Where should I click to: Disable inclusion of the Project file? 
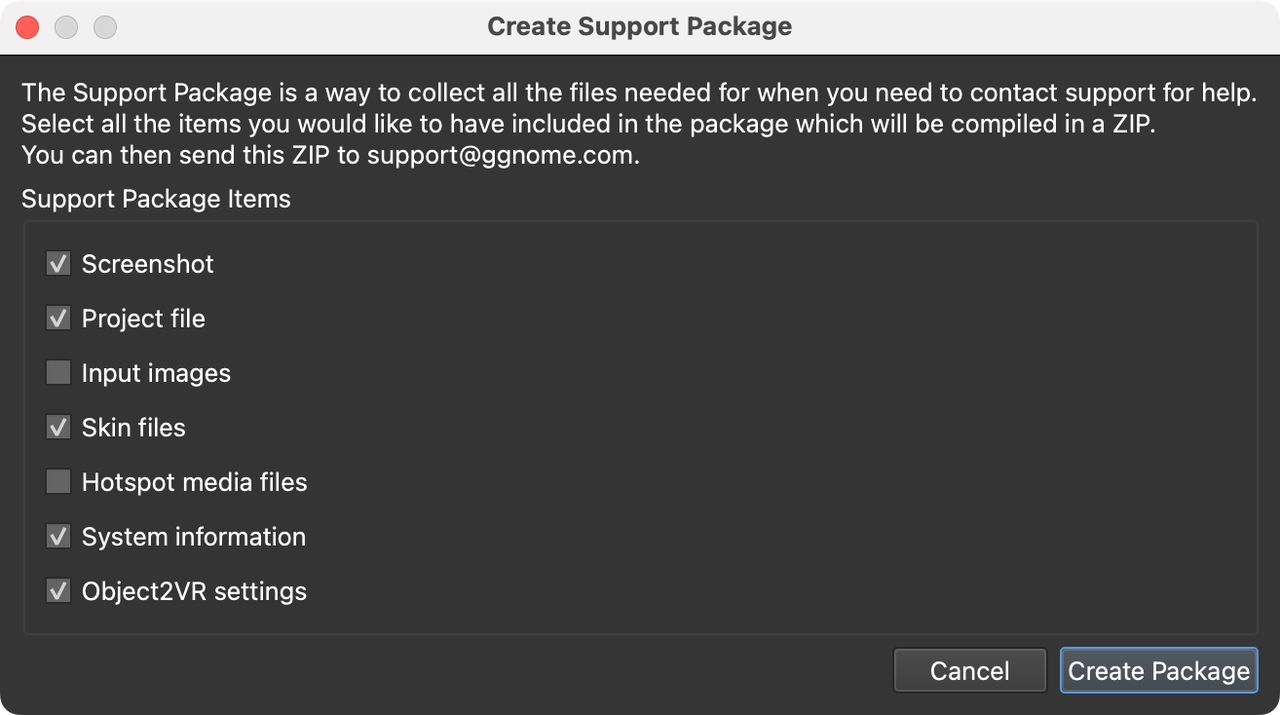[58, 318]
